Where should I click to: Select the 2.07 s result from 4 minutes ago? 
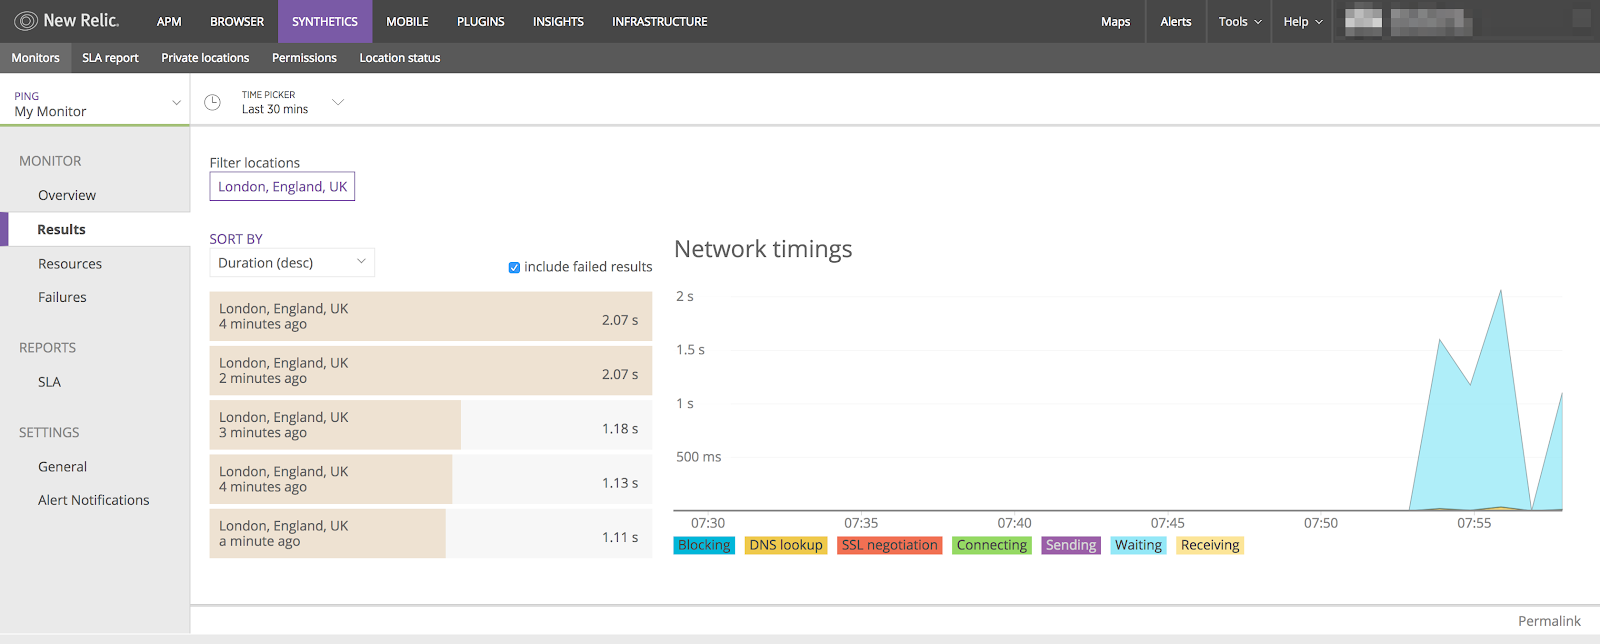430,316
